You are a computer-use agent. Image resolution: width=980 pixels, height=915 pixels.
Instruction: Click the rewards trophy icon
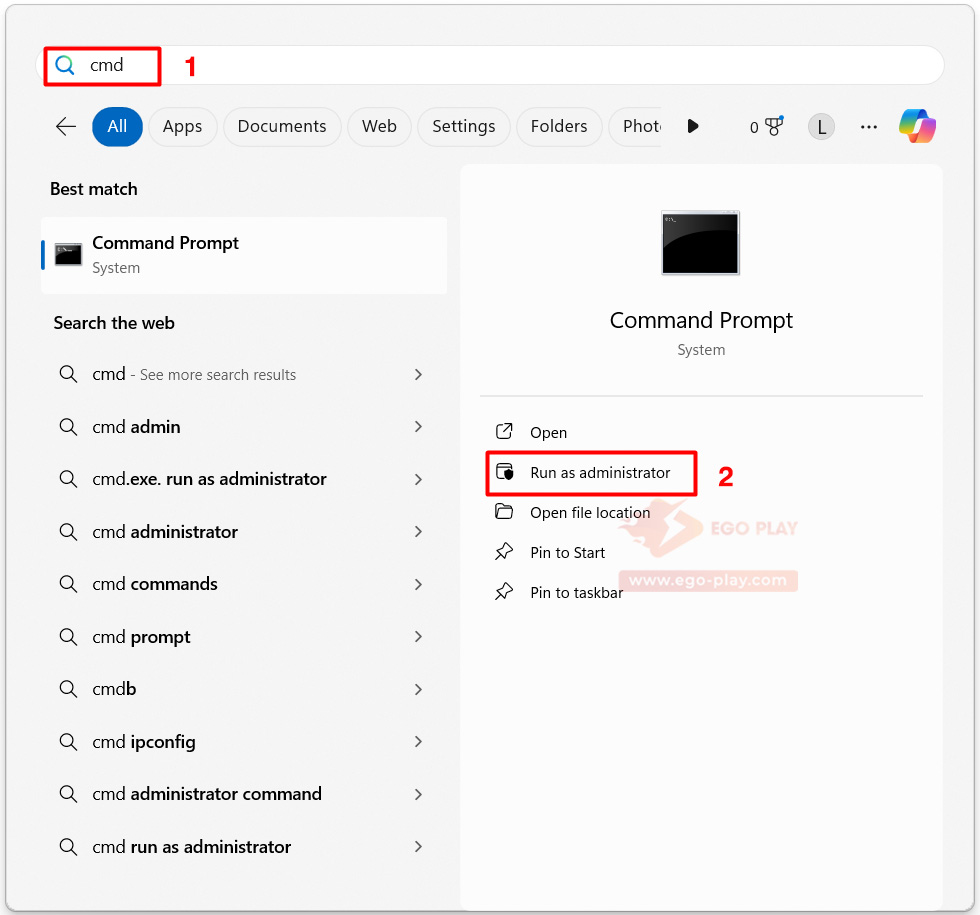[774, 126]
